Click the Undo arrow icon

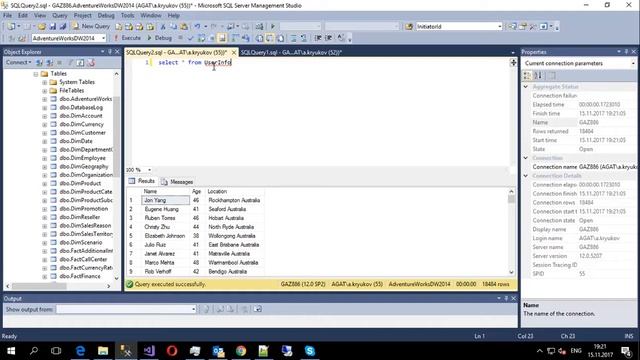[197, 27]
